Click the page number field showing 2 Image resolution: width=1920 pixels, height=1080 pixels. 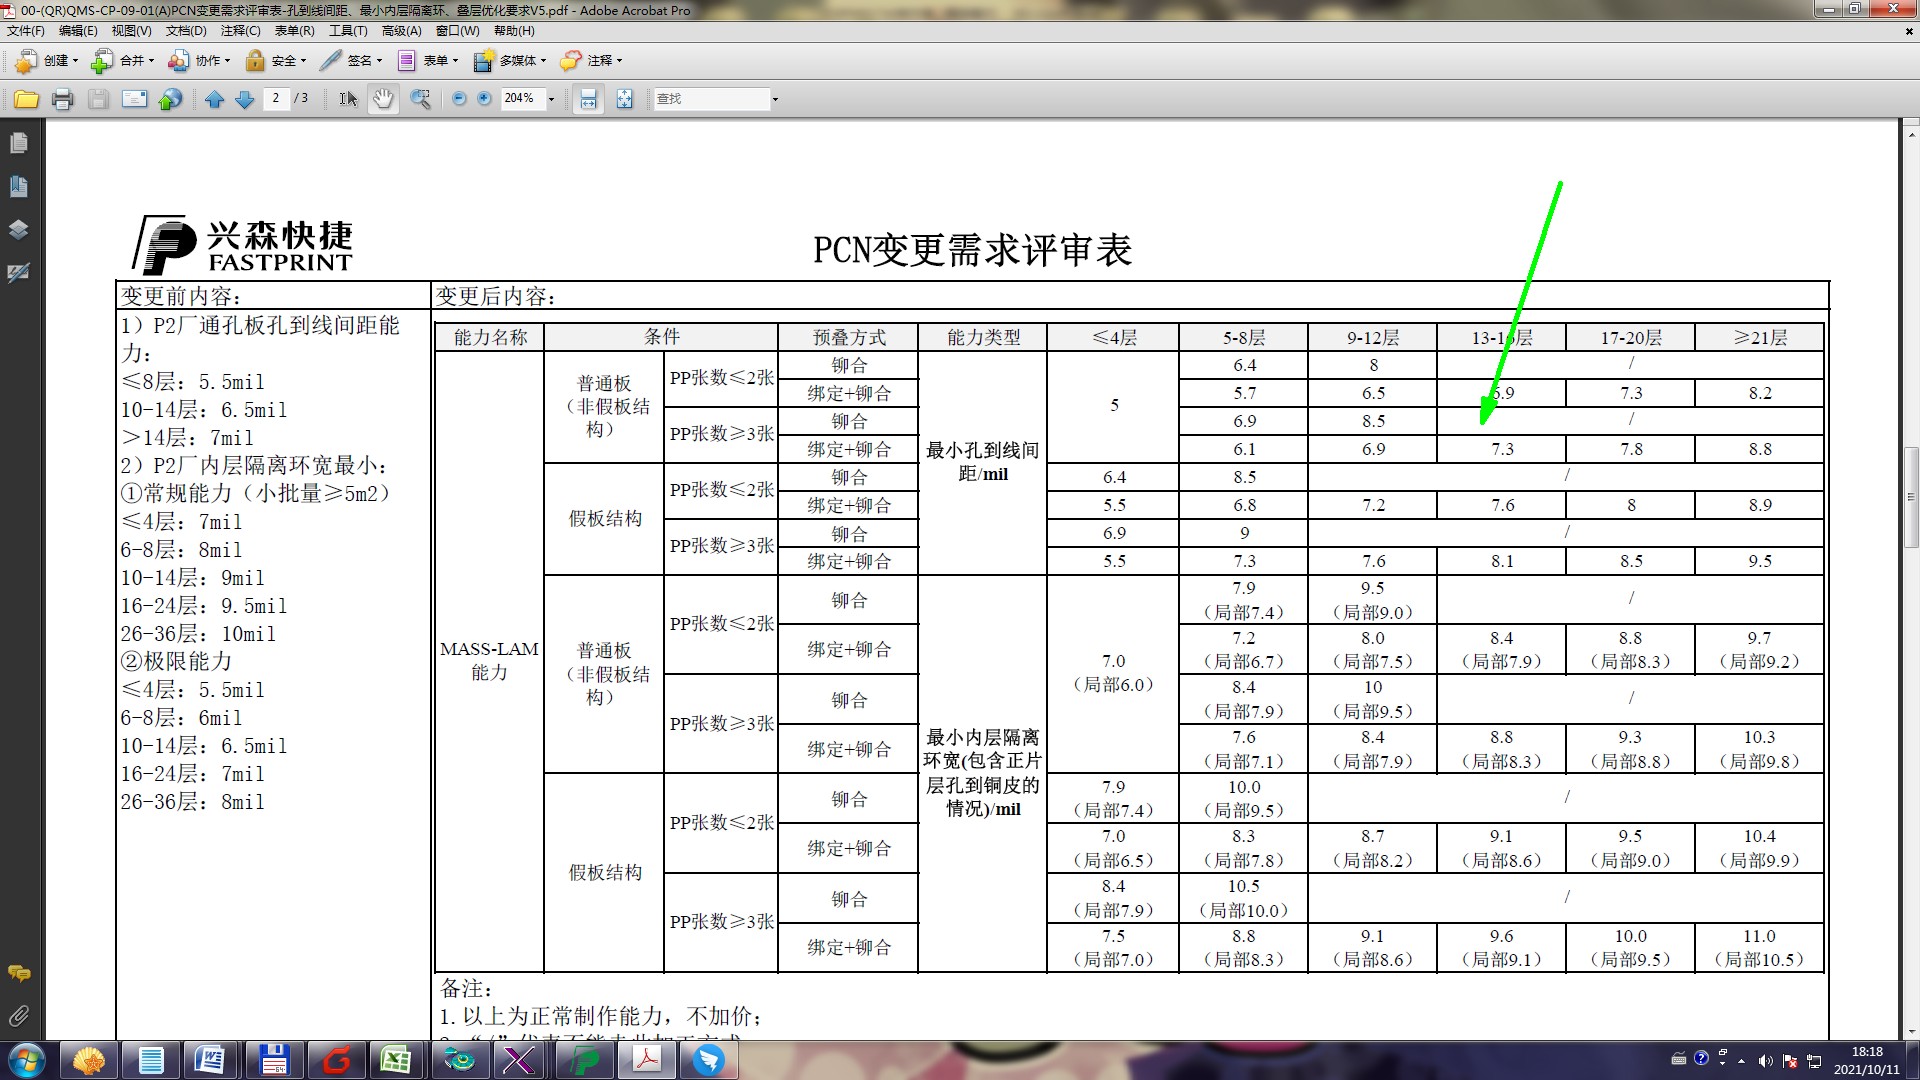tap(276, 98)
